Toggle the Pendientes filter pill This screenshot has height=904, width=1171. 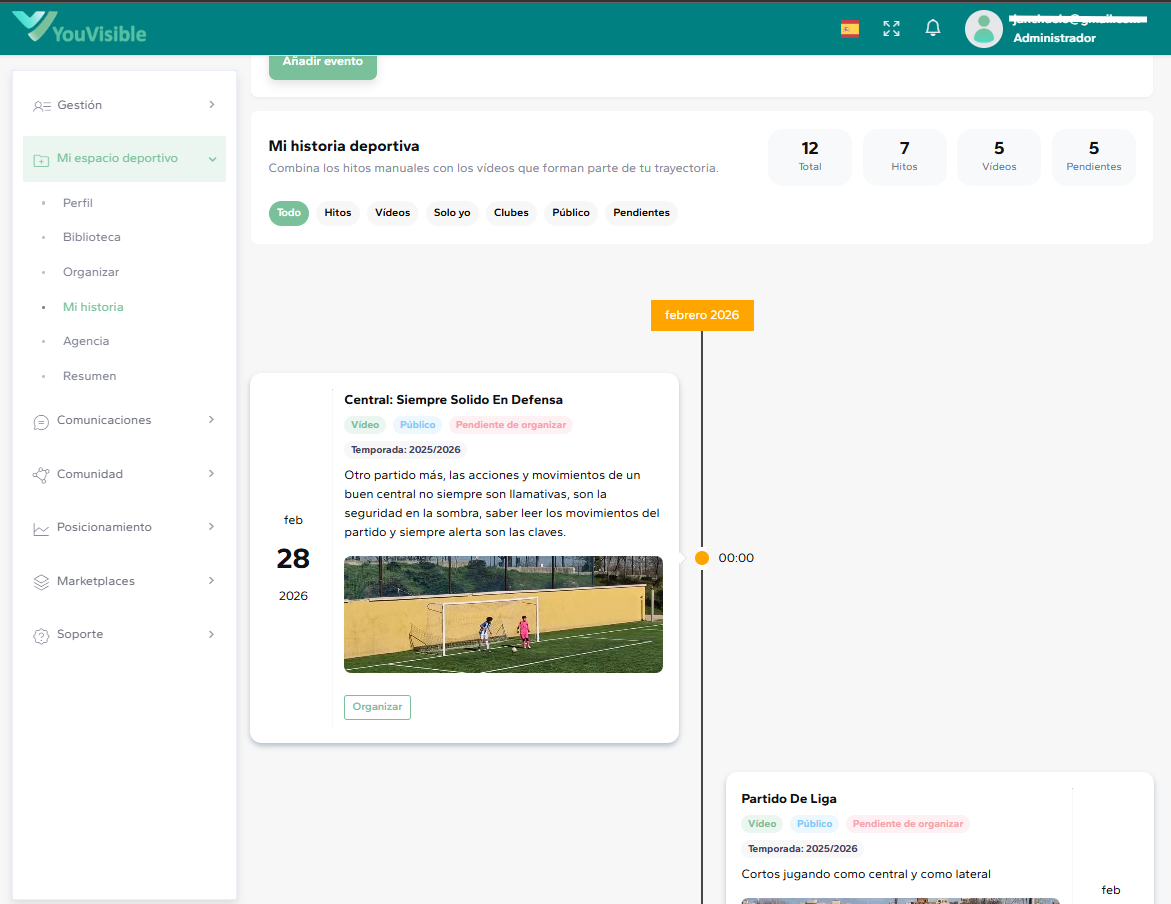pyautogui.click(x=641, y=213)
